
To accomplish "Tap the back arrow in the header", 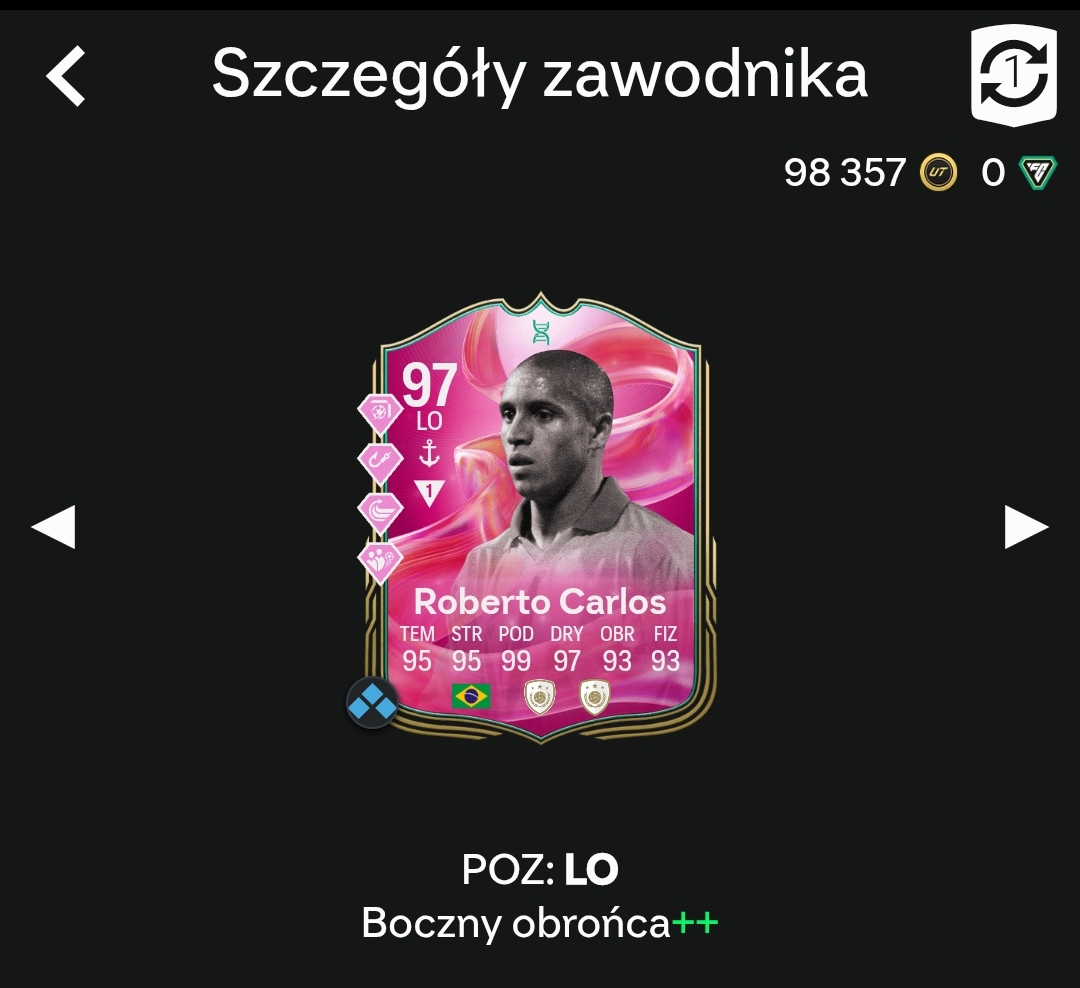I will 65,76.
